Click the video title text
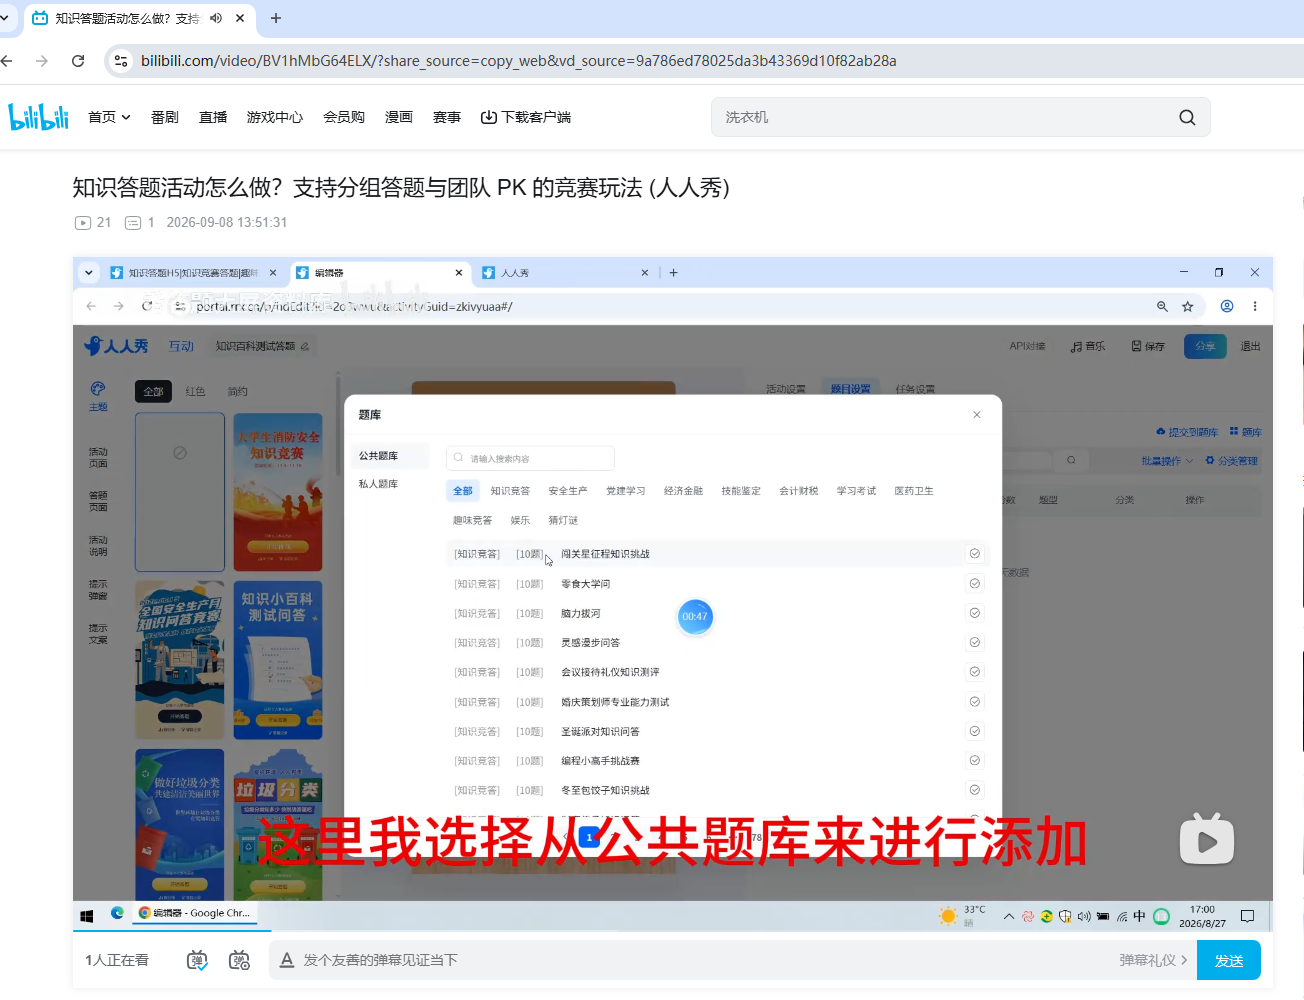This screenshot has height=1000, width=1304. [x=401, y=187]
